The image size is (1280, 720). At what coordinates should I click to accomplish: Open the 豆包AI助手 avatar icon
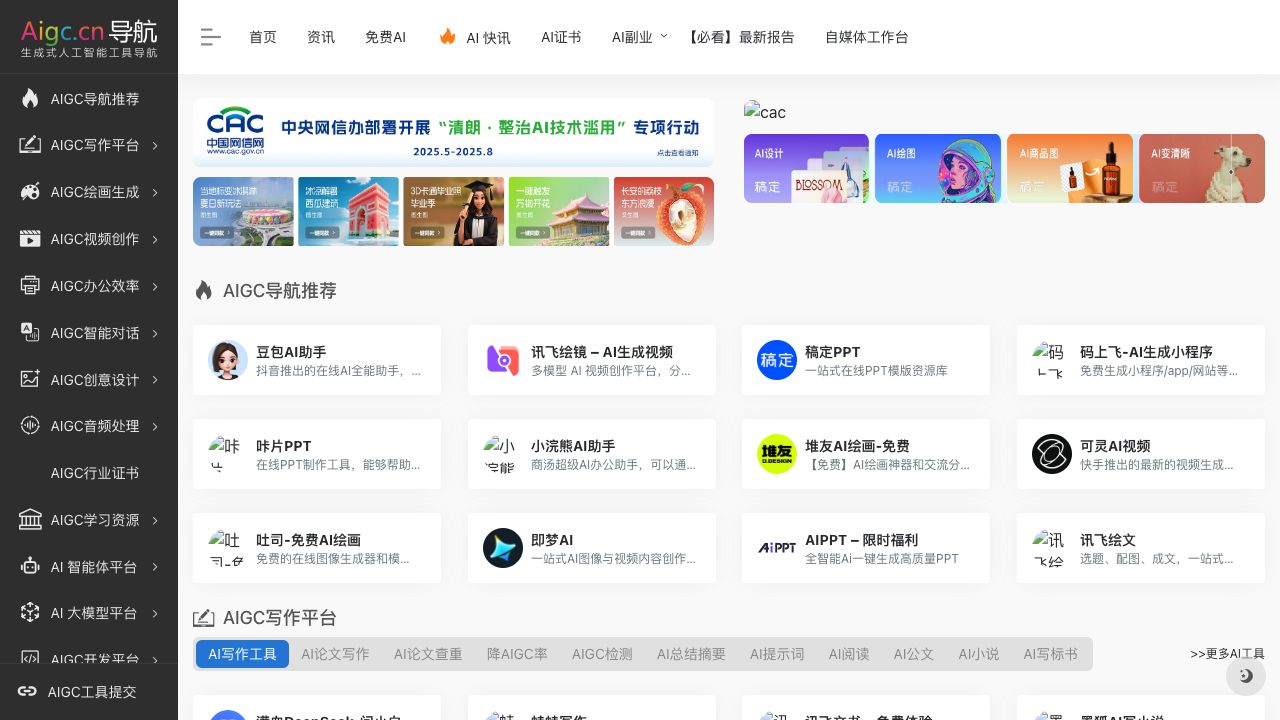[228, 360]
